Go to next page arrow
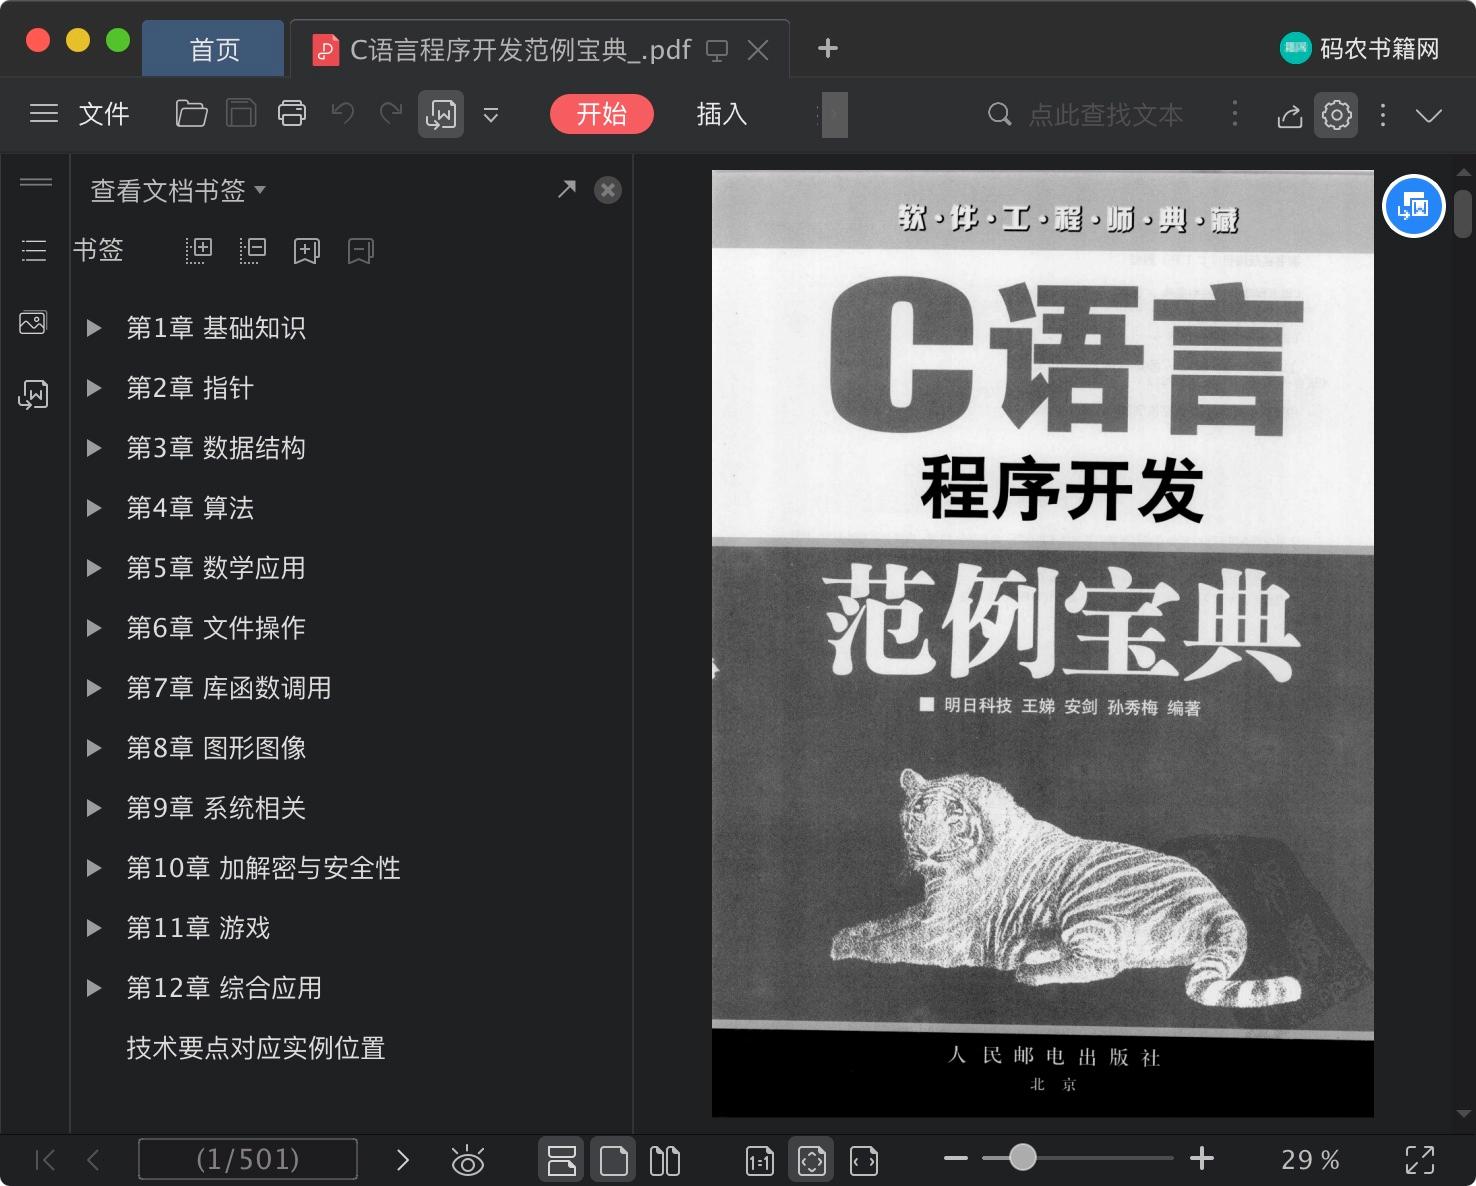The height and width of the screenshot is (1186, 1476). [x=403, y=1160]
